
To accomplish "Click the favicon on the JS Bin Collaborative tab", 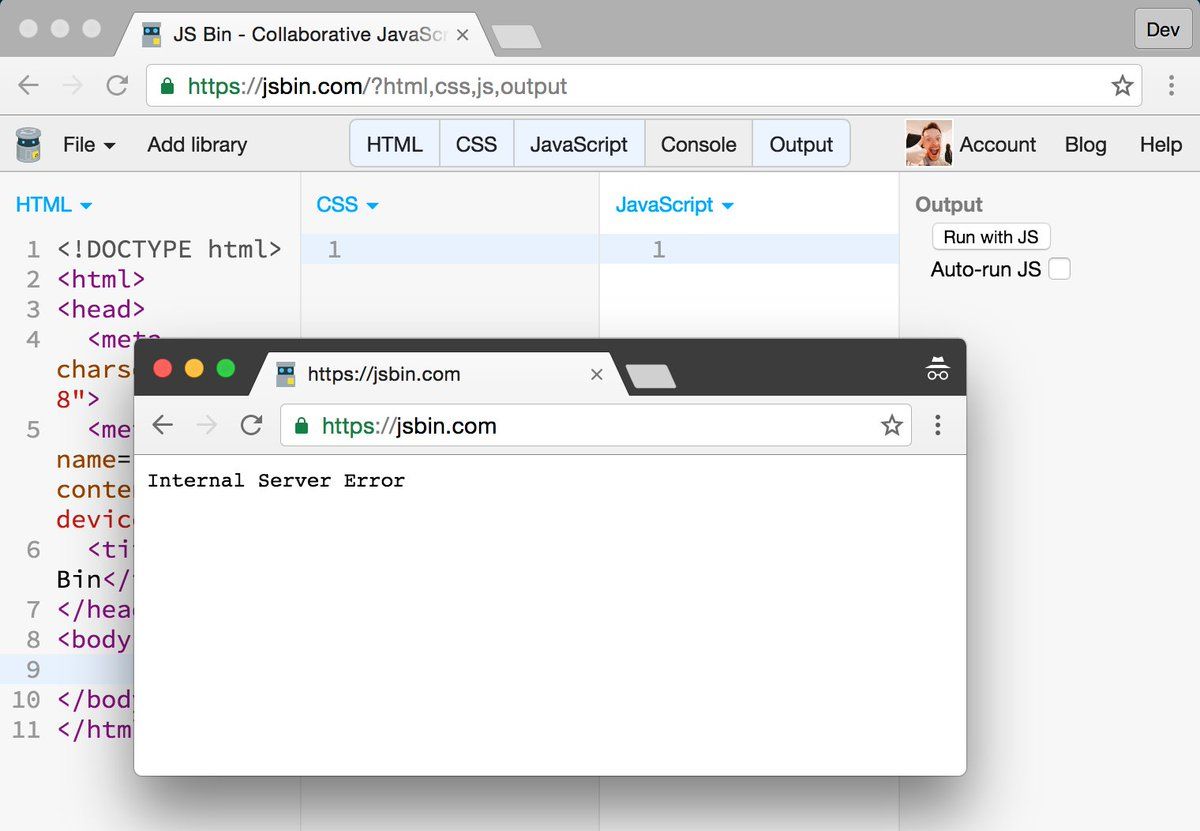I will click(152, 34).
